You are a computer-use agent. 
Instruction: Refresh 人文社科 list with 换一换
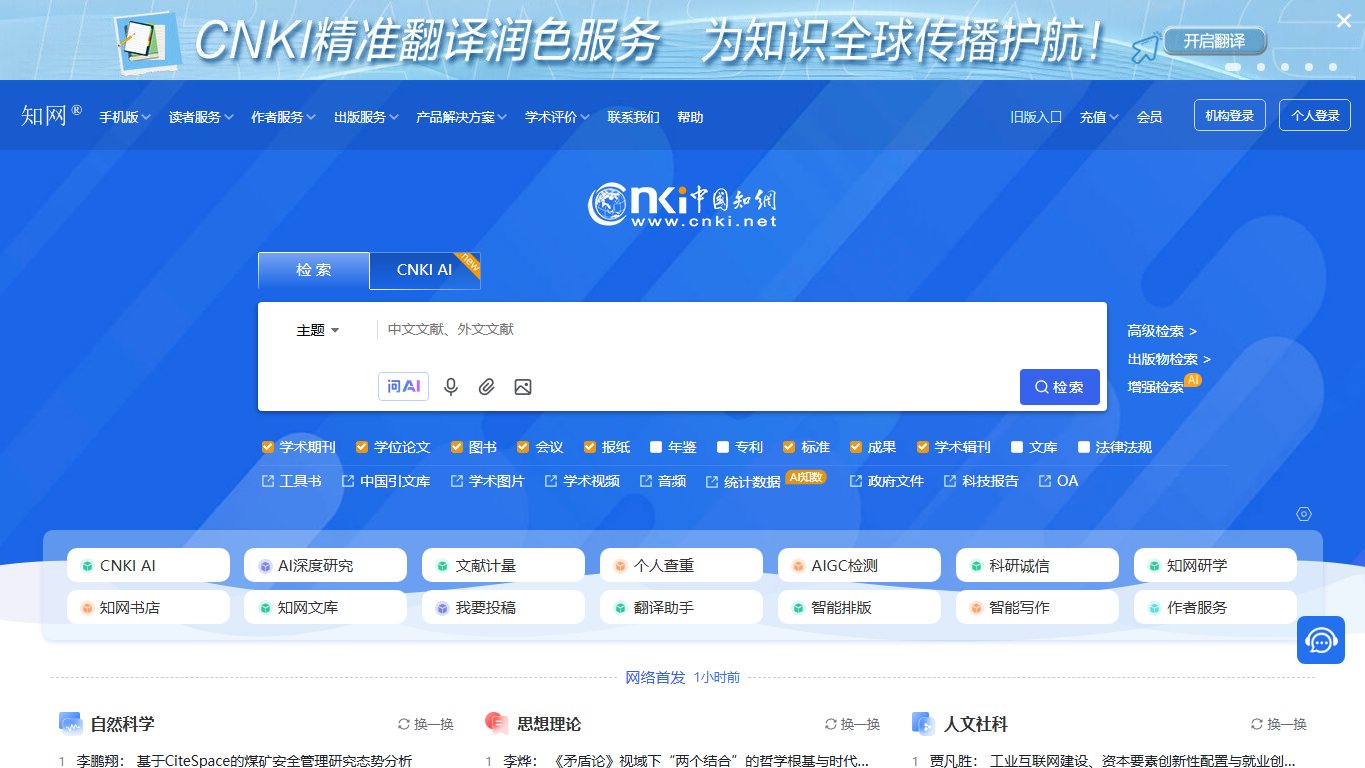point(1279,724)
